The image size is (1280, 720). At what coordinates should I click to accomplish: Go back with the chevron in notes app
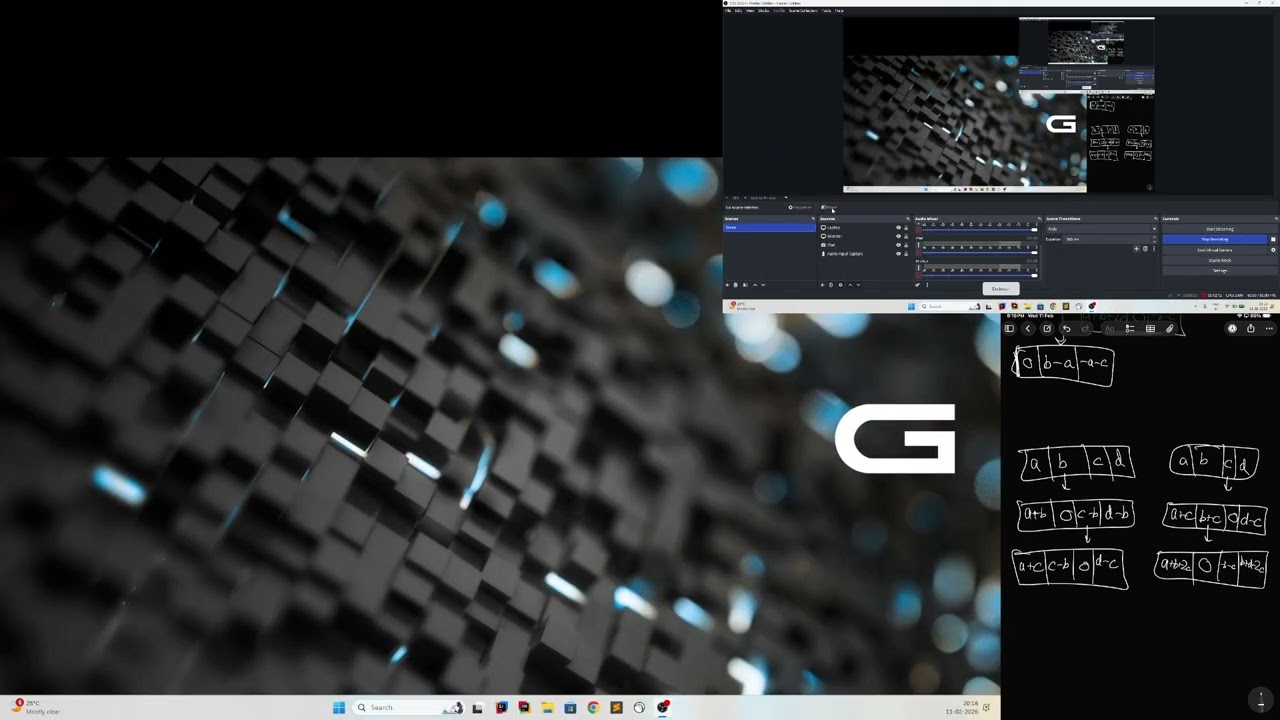coord(1028,328)
